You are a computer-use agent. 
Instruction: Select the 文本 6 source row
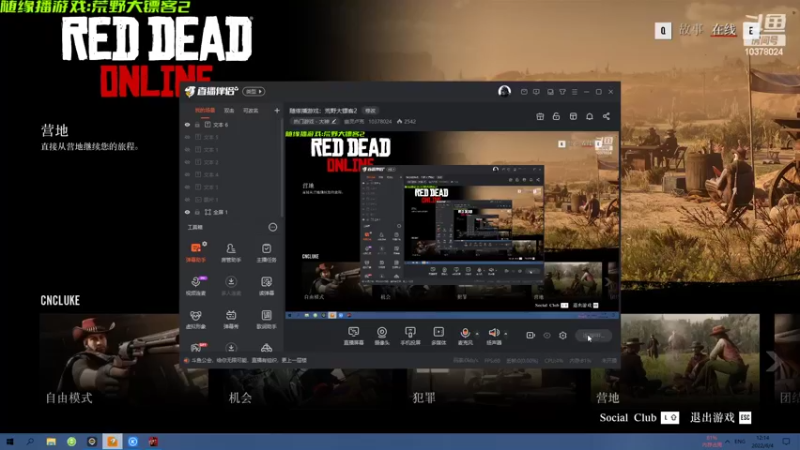[231, 124]
